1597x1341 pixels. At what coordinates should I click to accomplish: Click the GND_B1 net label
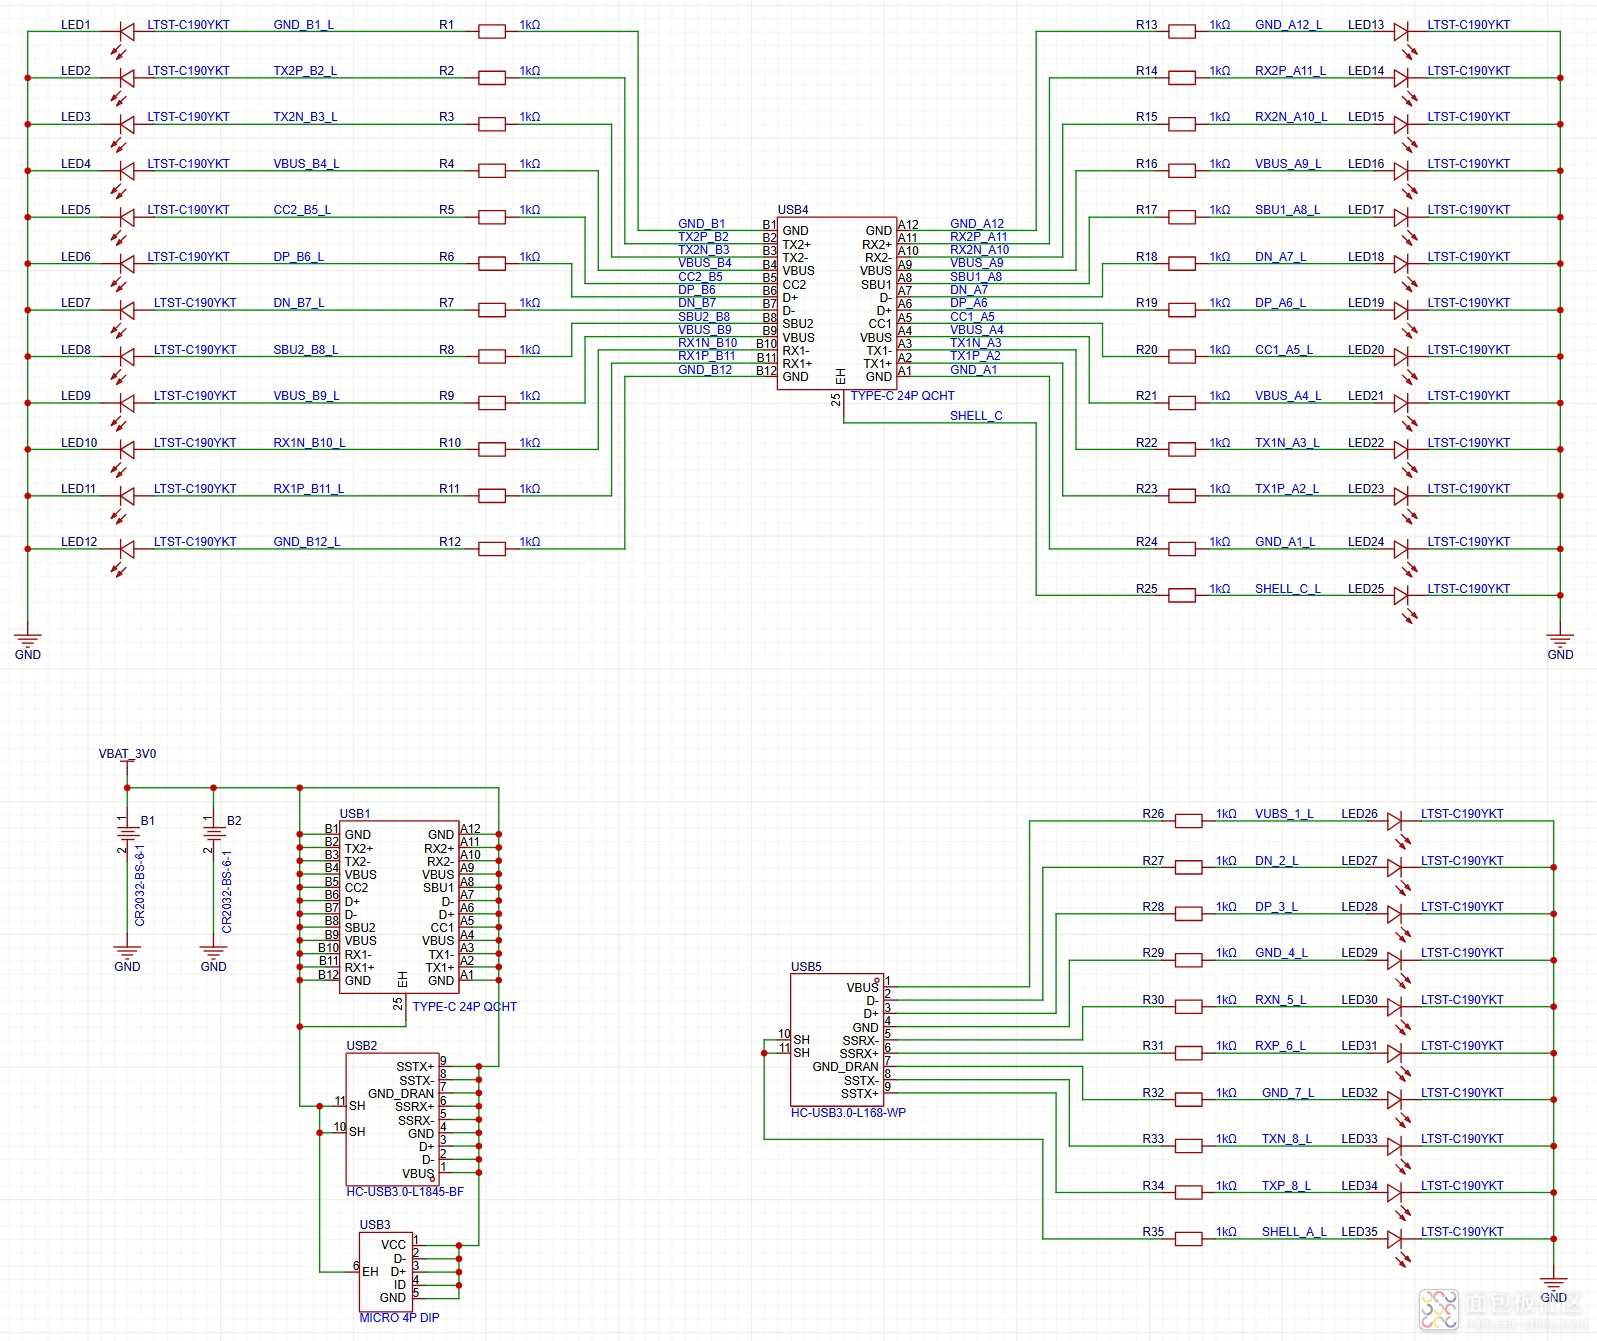[701, 224]
